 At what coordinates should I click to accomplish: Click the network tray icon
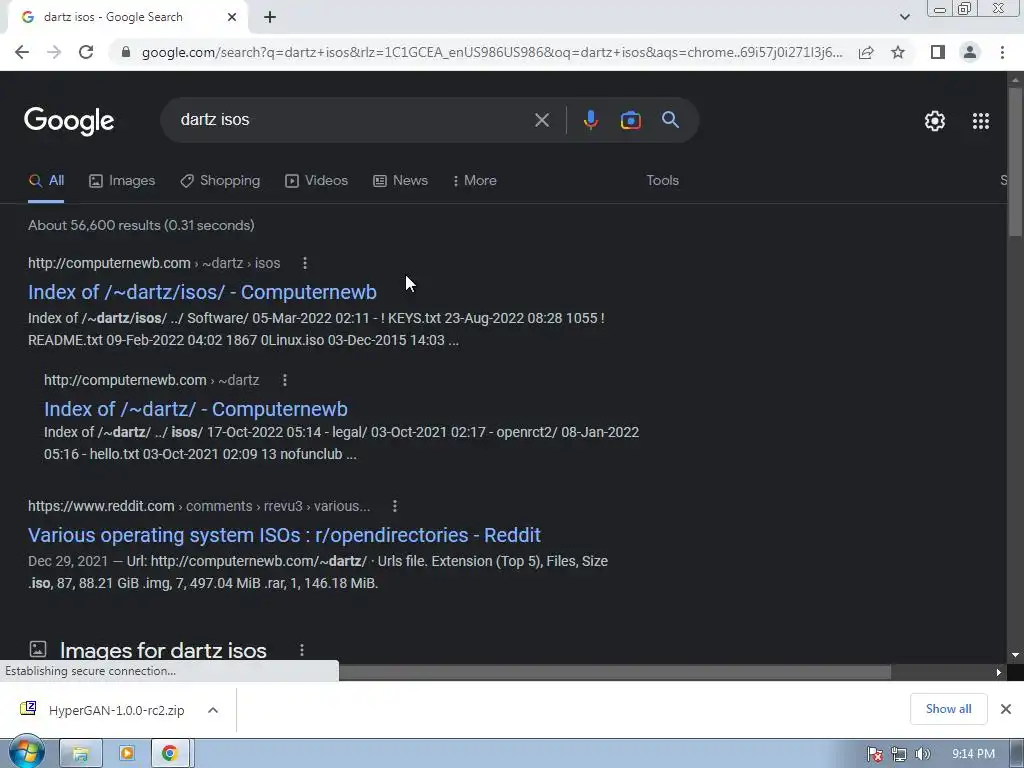click(899, 754)
